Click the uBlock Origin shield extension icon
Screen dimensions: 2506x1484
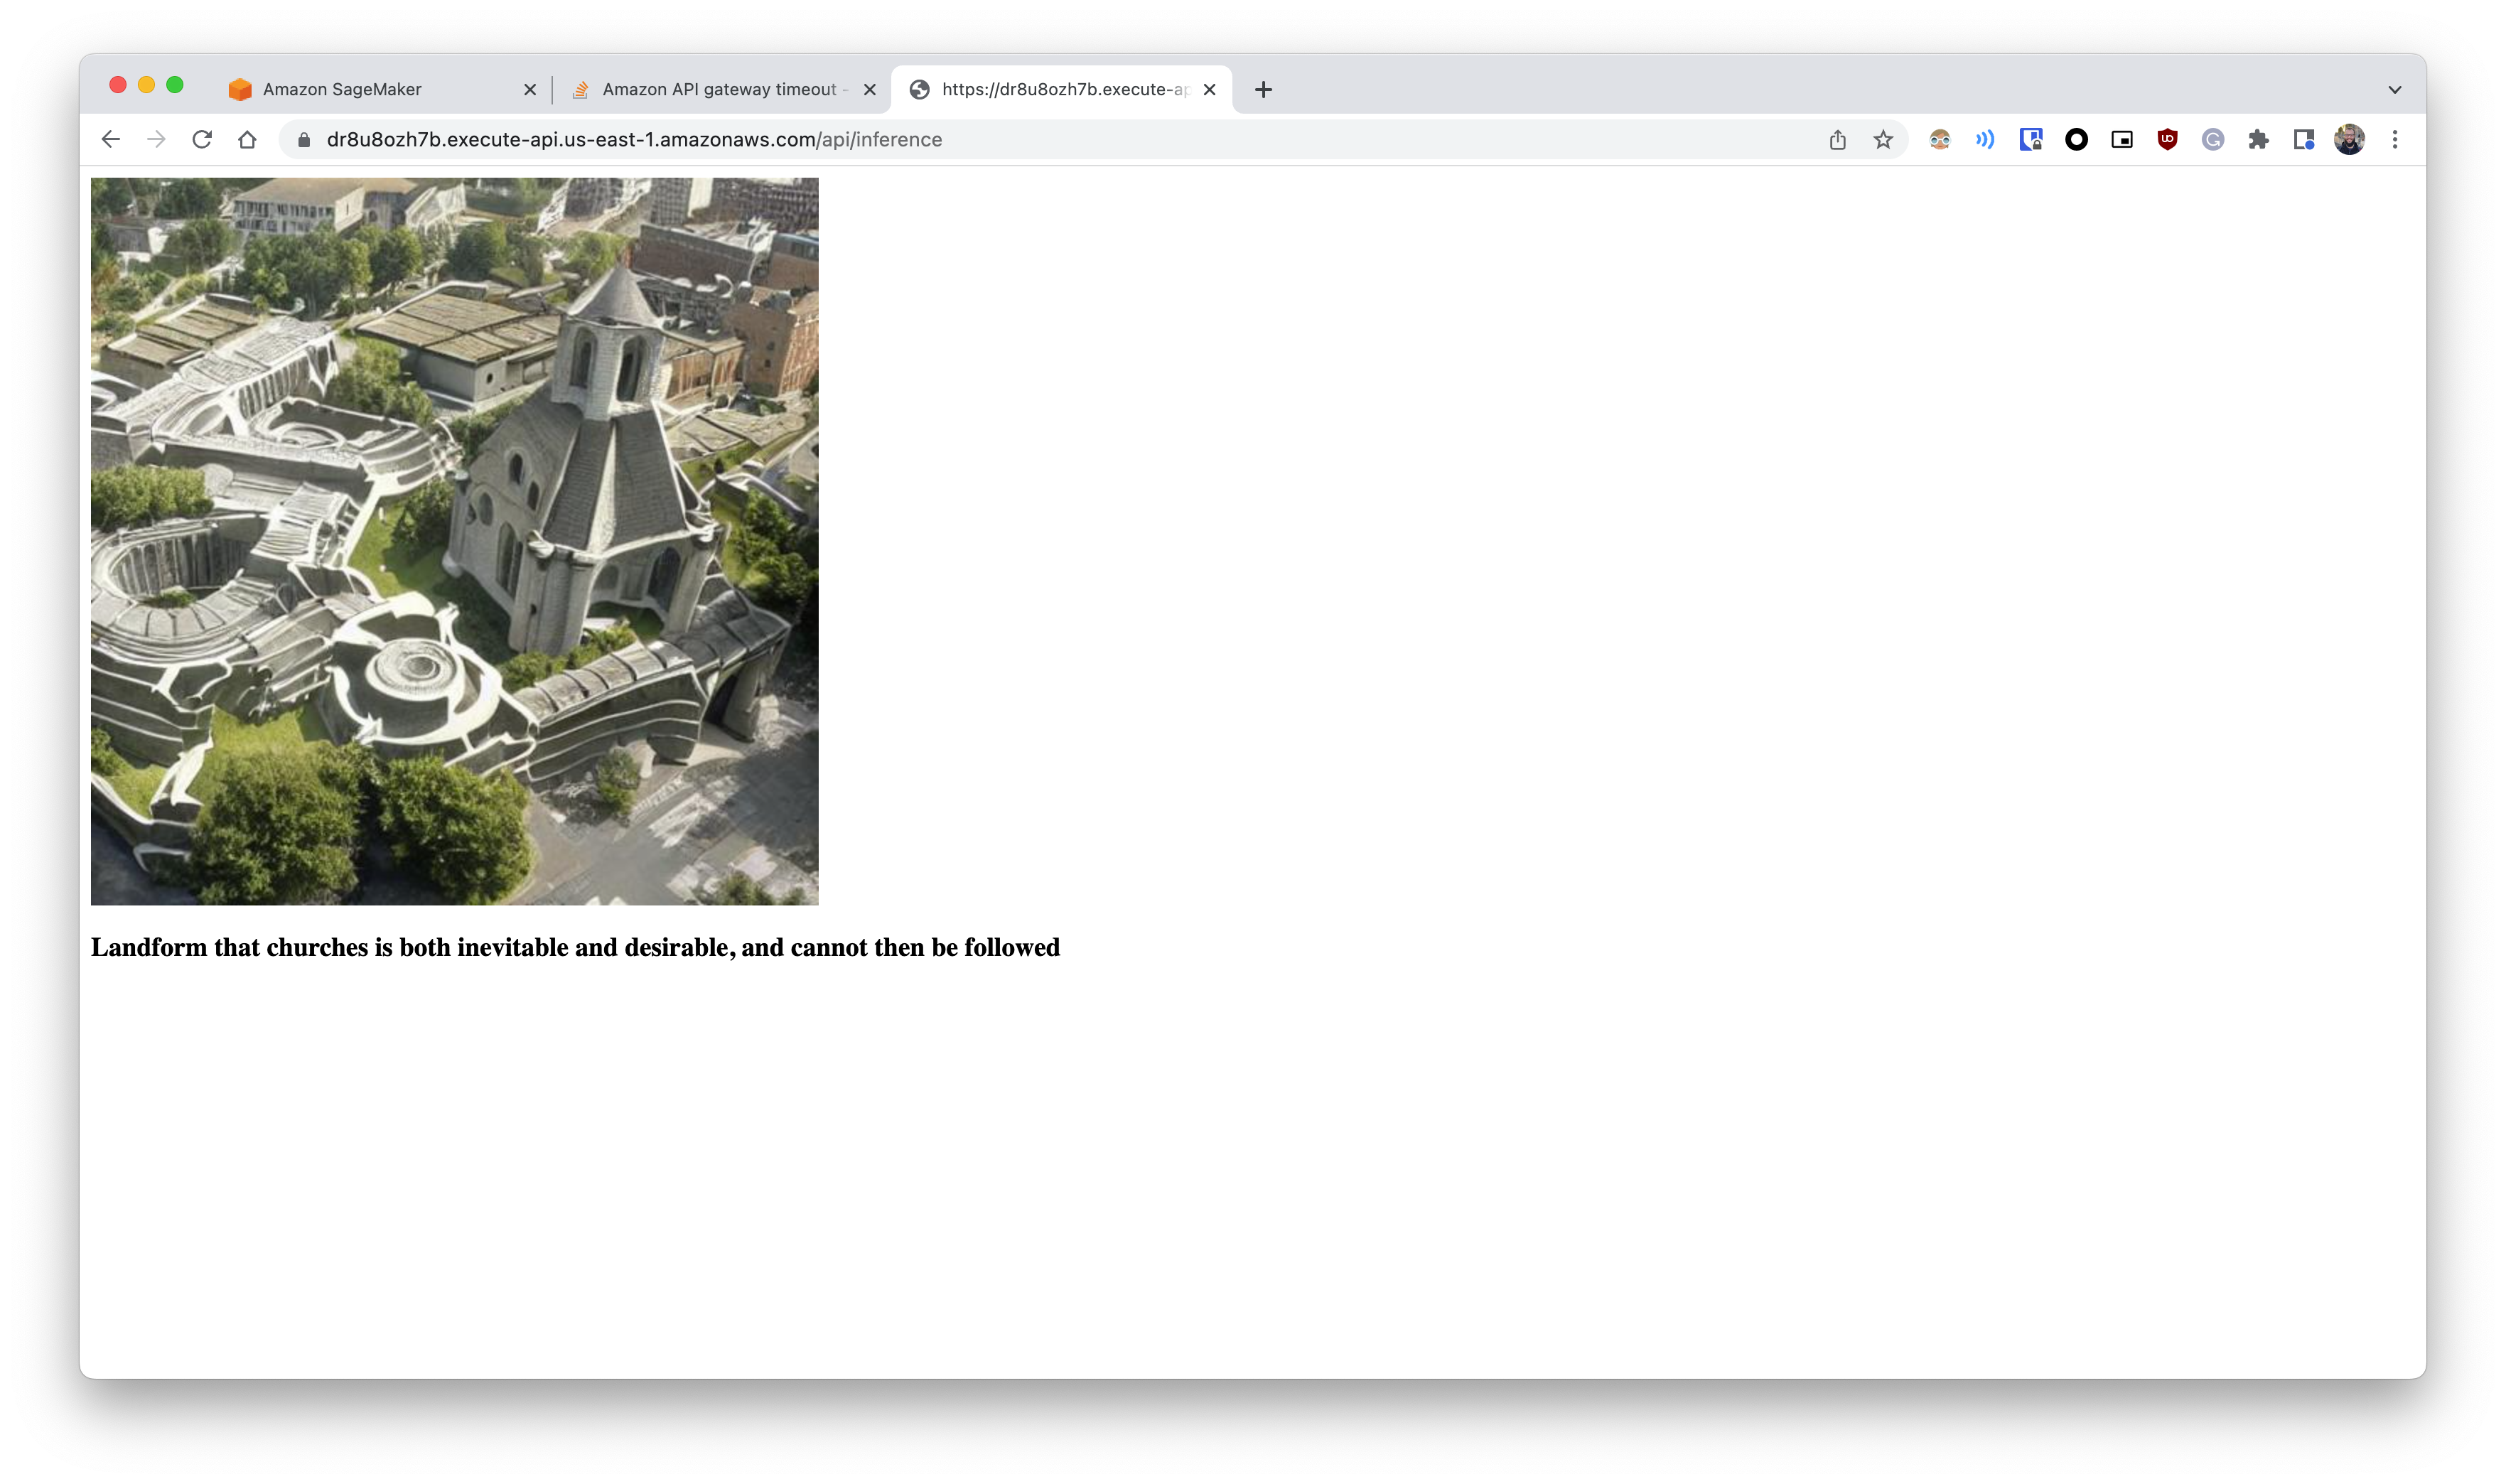pos(2167,140)
